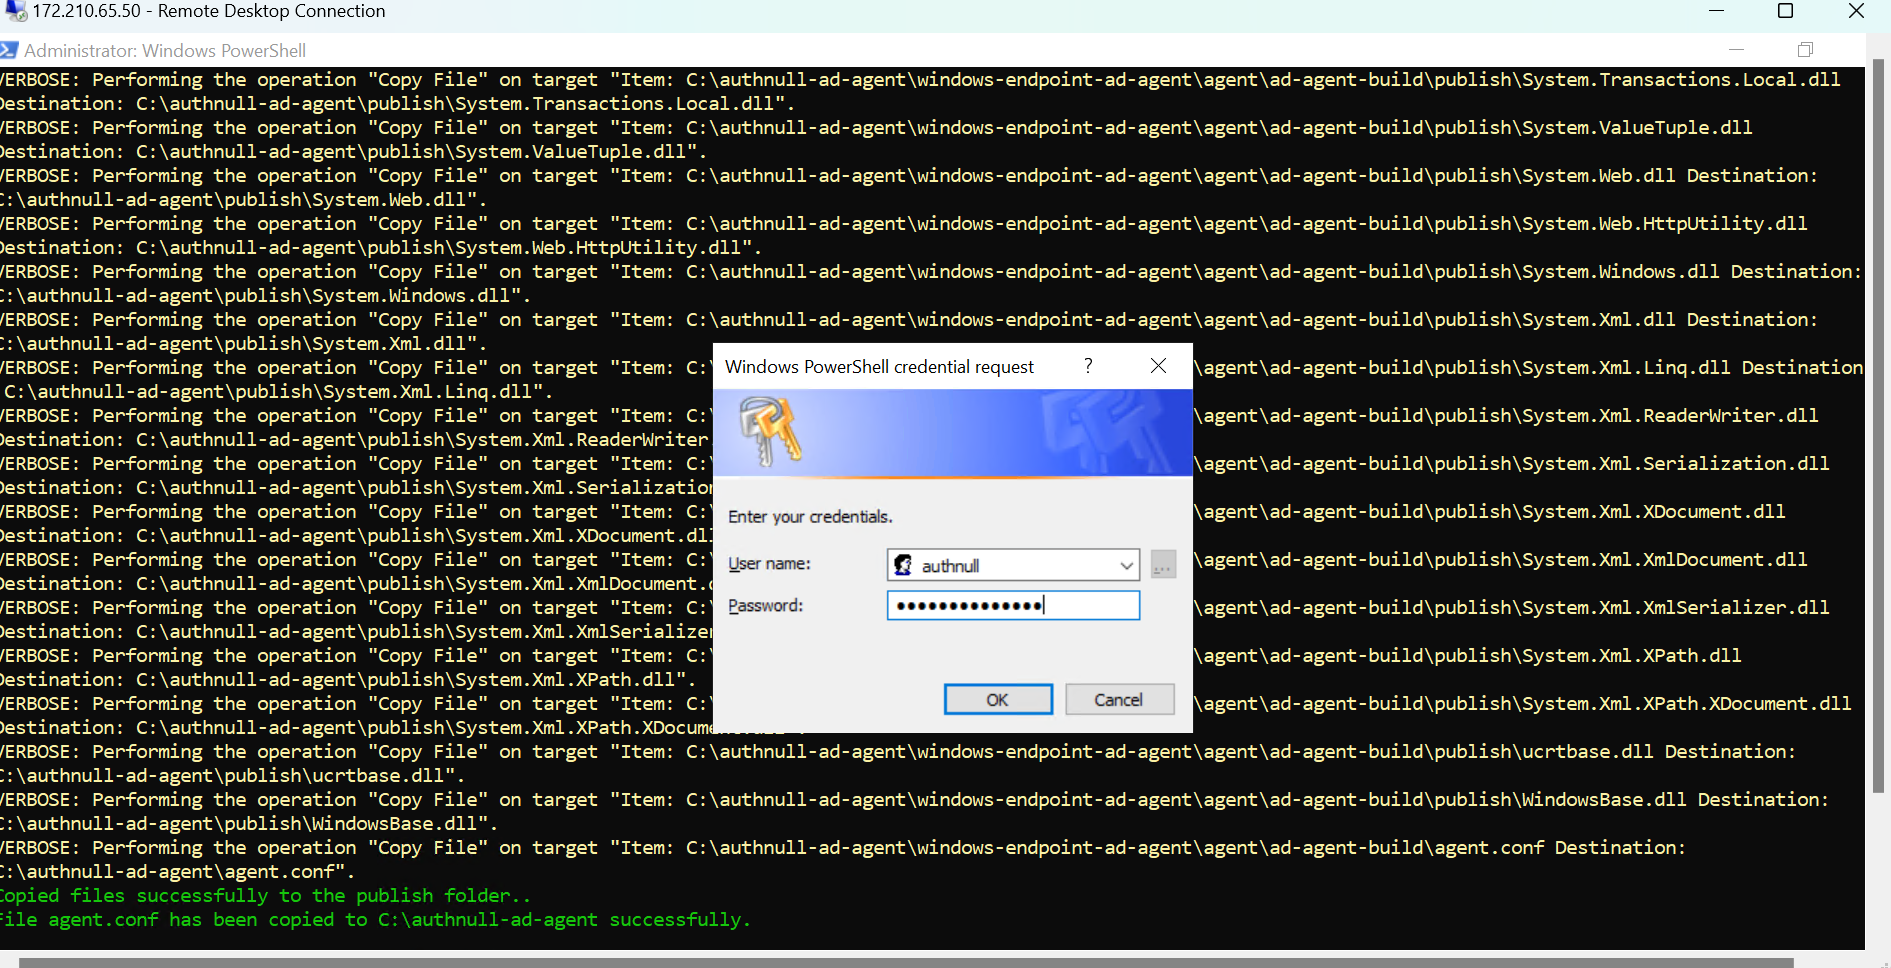This screenshot has height=968, width=1891.
Task: Click the question mark help button in the credential dialog
Action: 1088,366
